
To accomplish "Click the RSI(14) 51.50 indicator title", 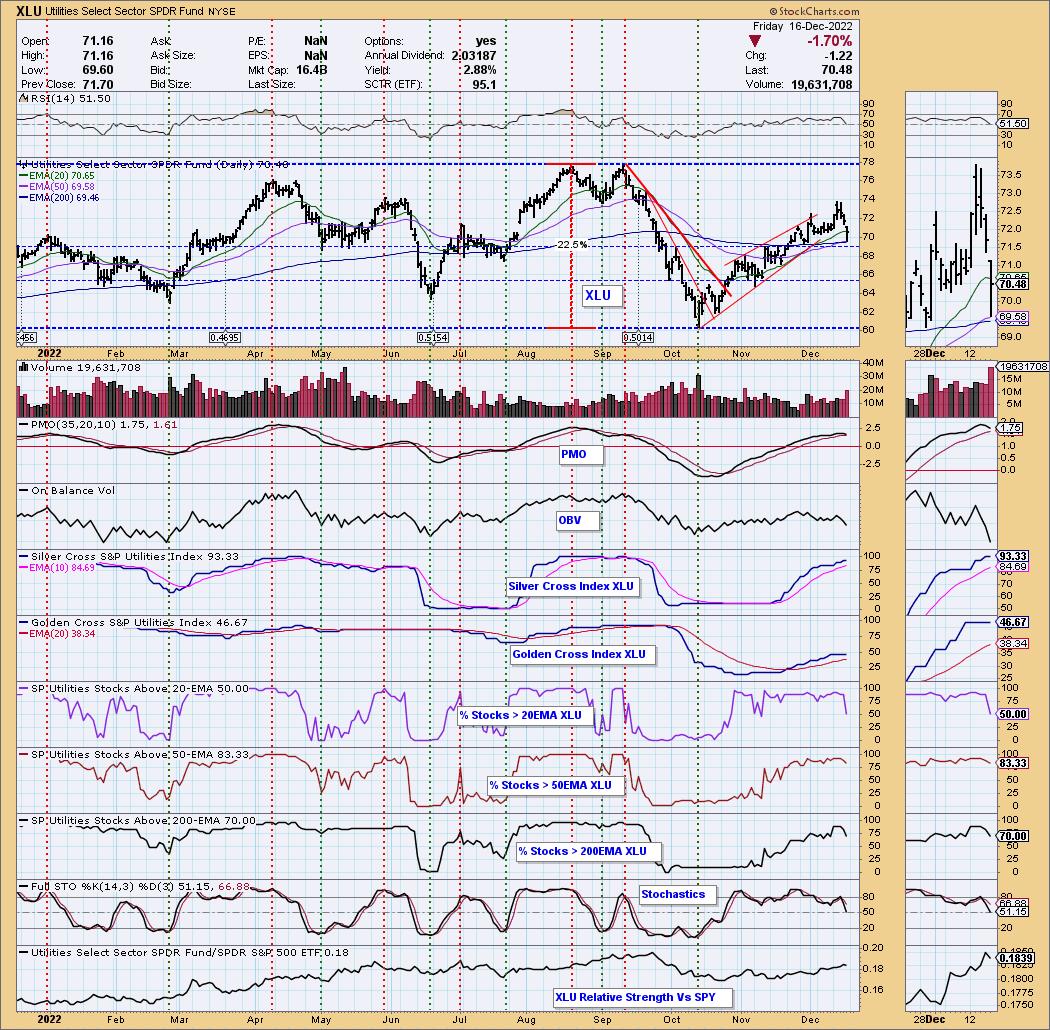I will coord(65,98).
